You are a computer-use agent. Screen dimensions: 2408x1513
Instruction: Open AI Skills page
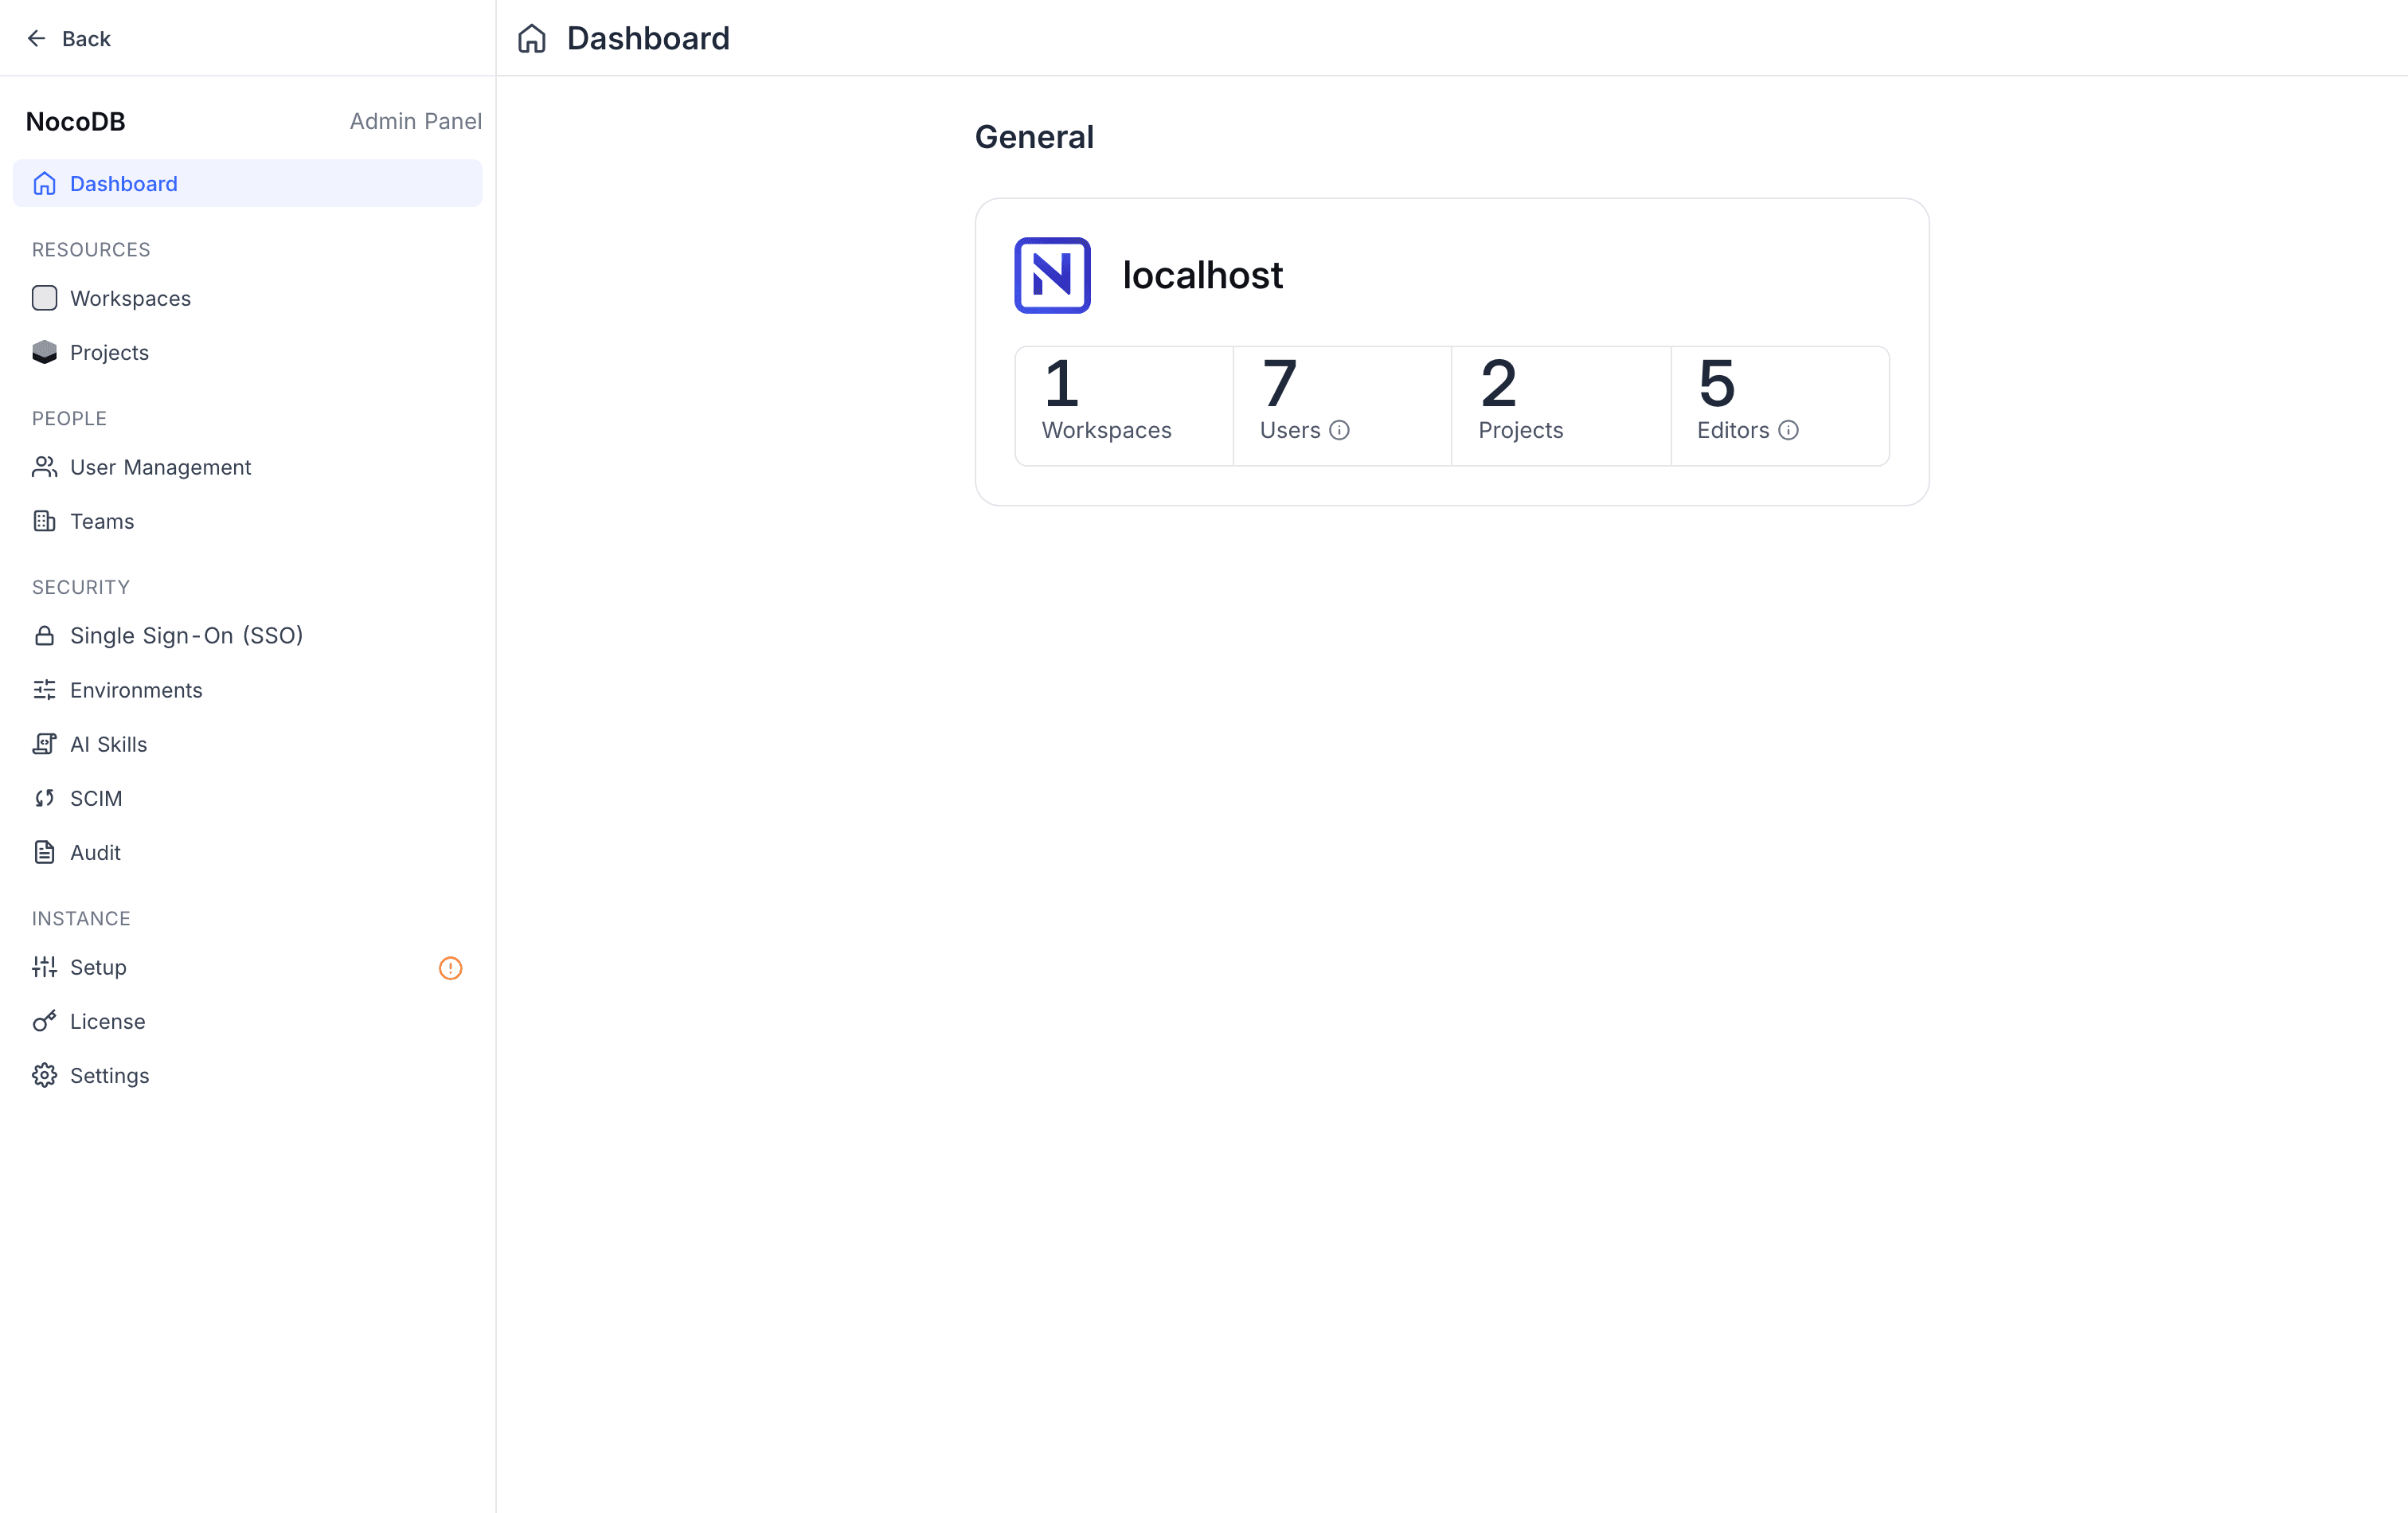coord(247,744)
